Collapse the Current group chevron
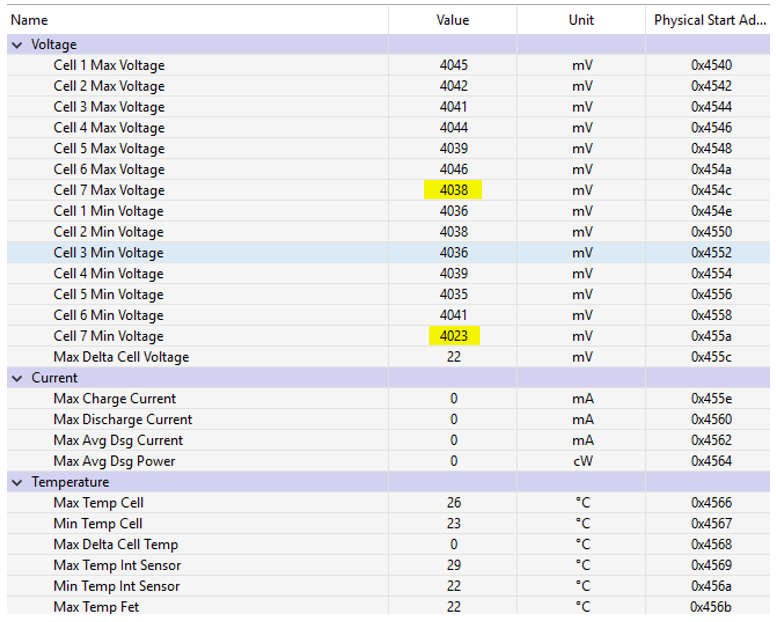 click(x=17, y=379)
